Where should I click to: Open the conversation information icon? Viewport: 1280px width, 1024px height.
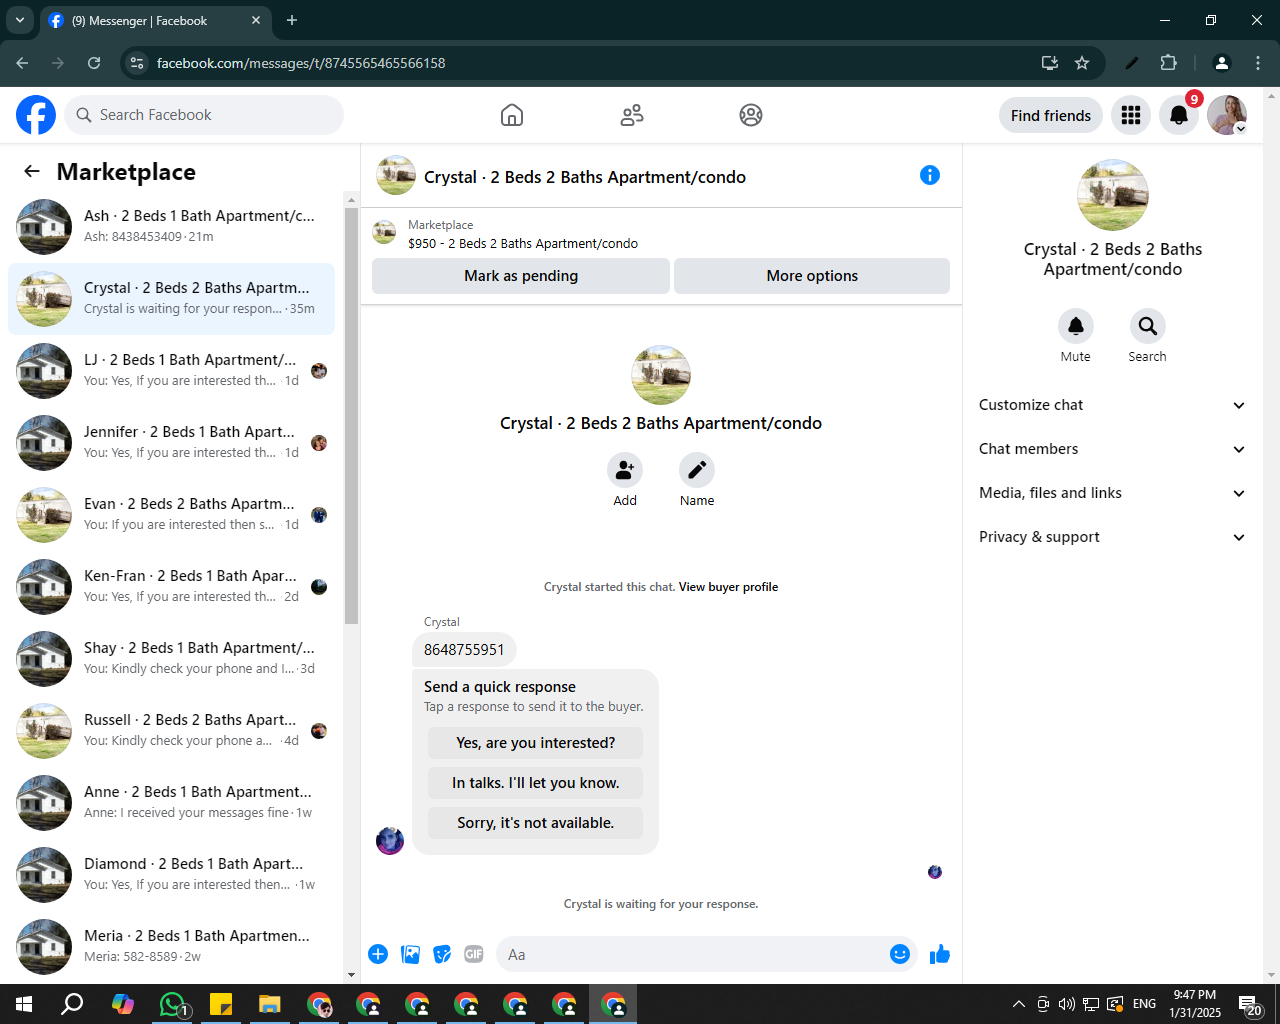(930, 175)
